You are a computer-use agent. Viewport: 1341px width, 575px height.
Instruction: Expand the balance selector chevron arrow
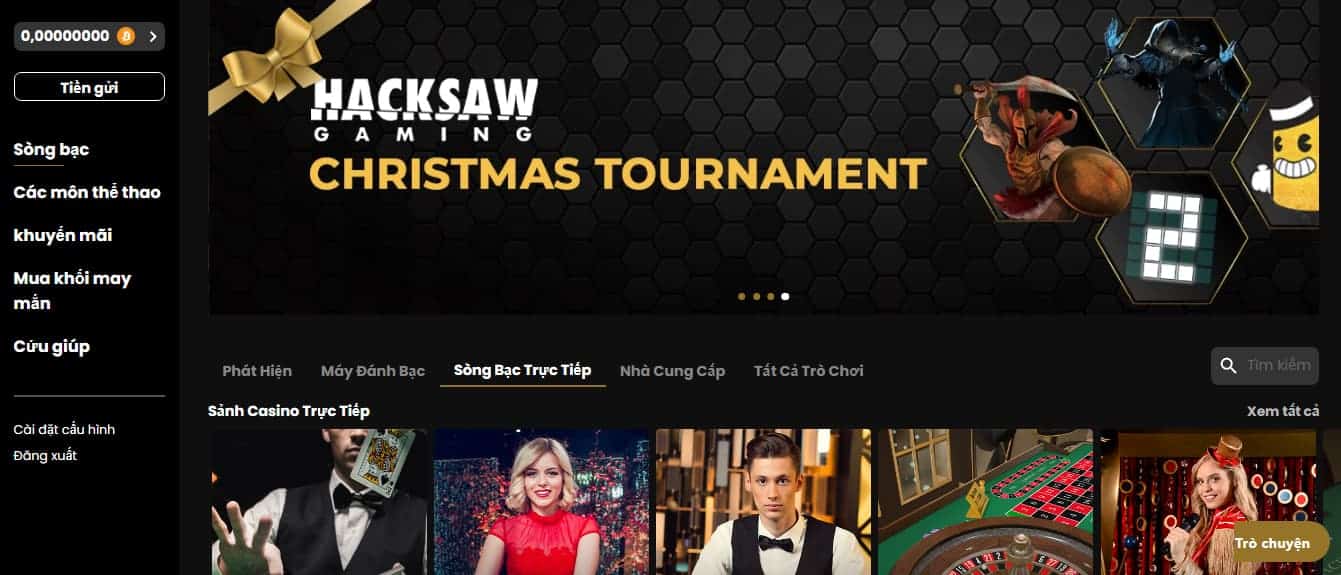tap(152, 36)
